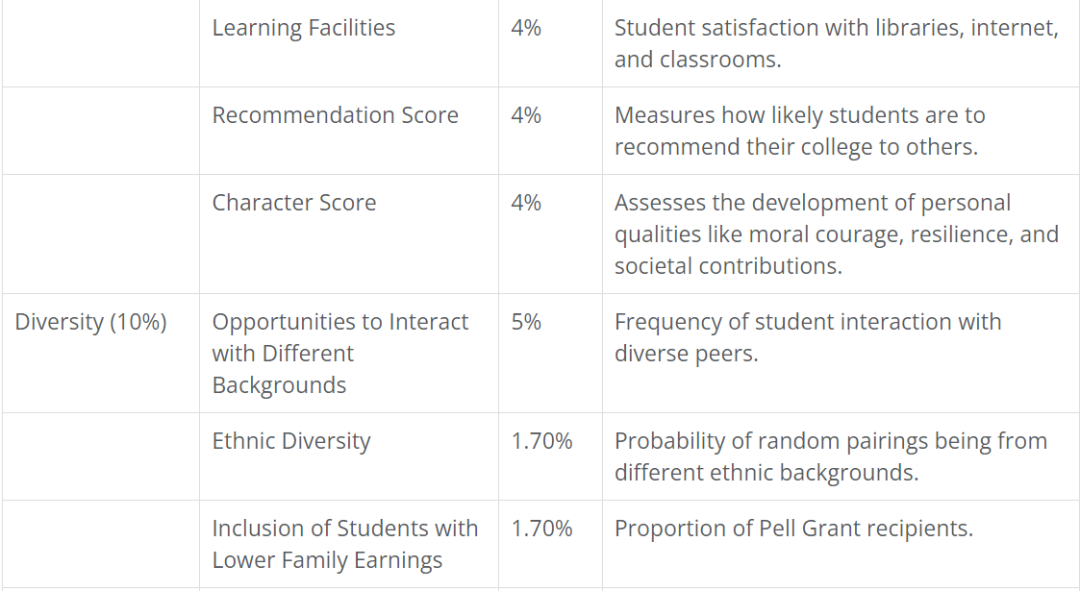Image resolution: width=1080 pixels, height=591 pixels.
Task: Click 'Opportunities to Interact with Different Backgrounds' cell
Action: 340,353
